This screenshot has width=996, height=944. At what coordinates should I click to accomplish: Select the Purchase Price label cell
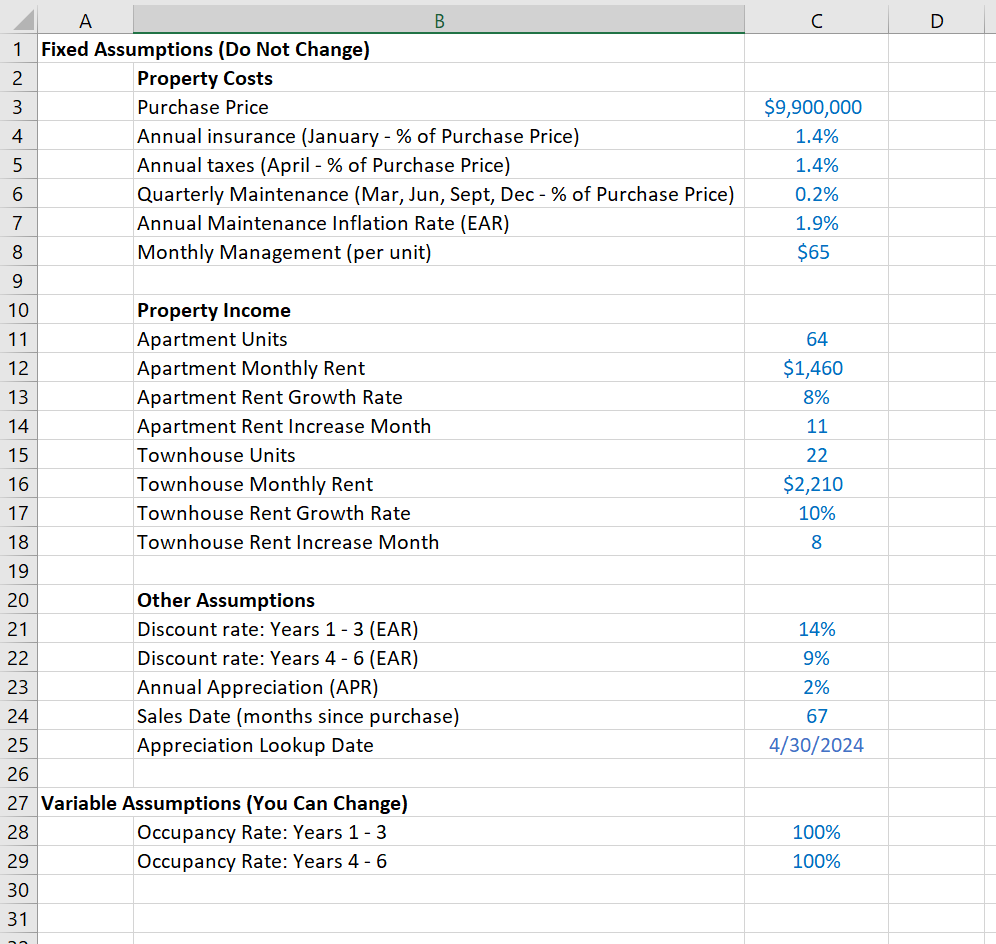(x=439, y=107)
